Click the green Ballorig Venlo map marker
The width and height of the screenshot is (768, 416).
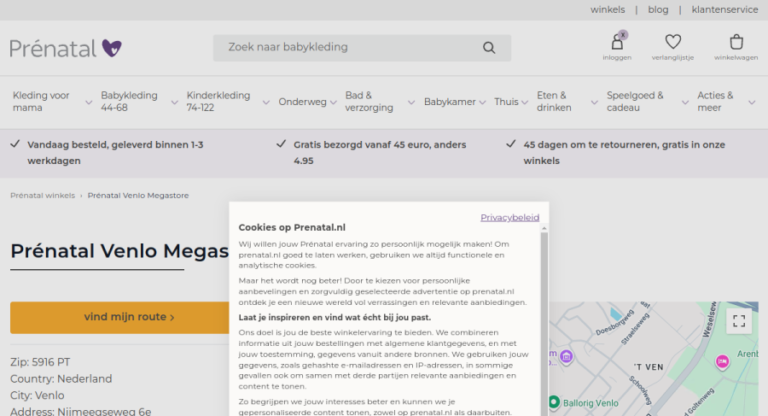554,402
